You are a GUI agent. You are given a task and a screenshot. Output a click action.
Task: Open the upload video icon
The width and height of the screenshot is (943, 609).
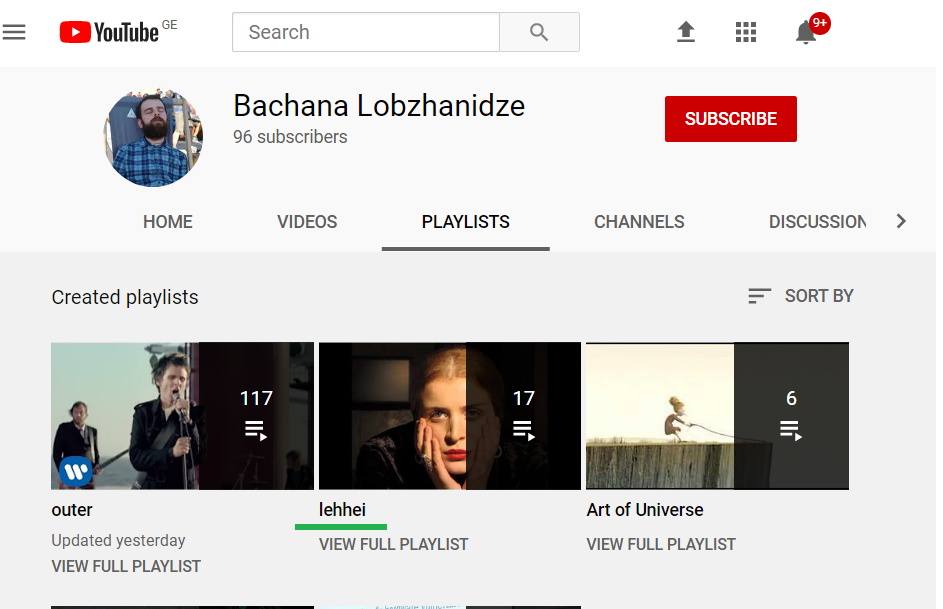click(x=686, y=32)
